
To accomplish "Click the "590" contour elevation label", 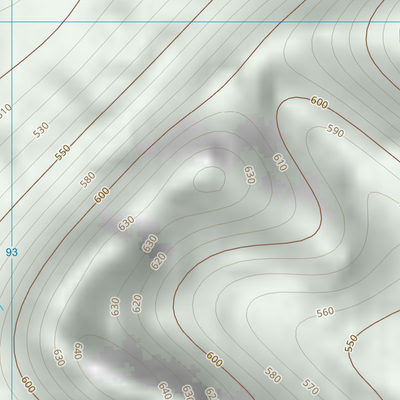I will [x=335, y=131].
